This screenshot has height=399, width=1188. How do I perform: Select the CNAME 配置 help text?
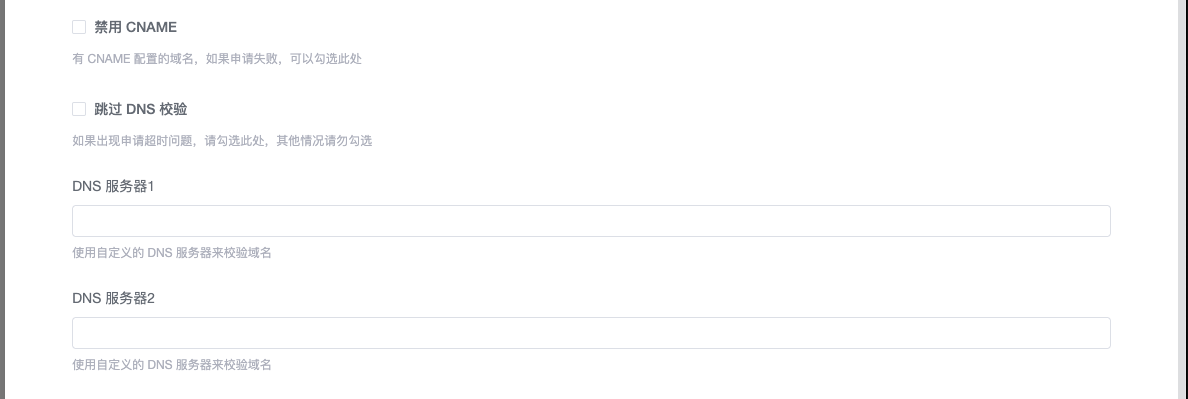click(x=217, y=59)
